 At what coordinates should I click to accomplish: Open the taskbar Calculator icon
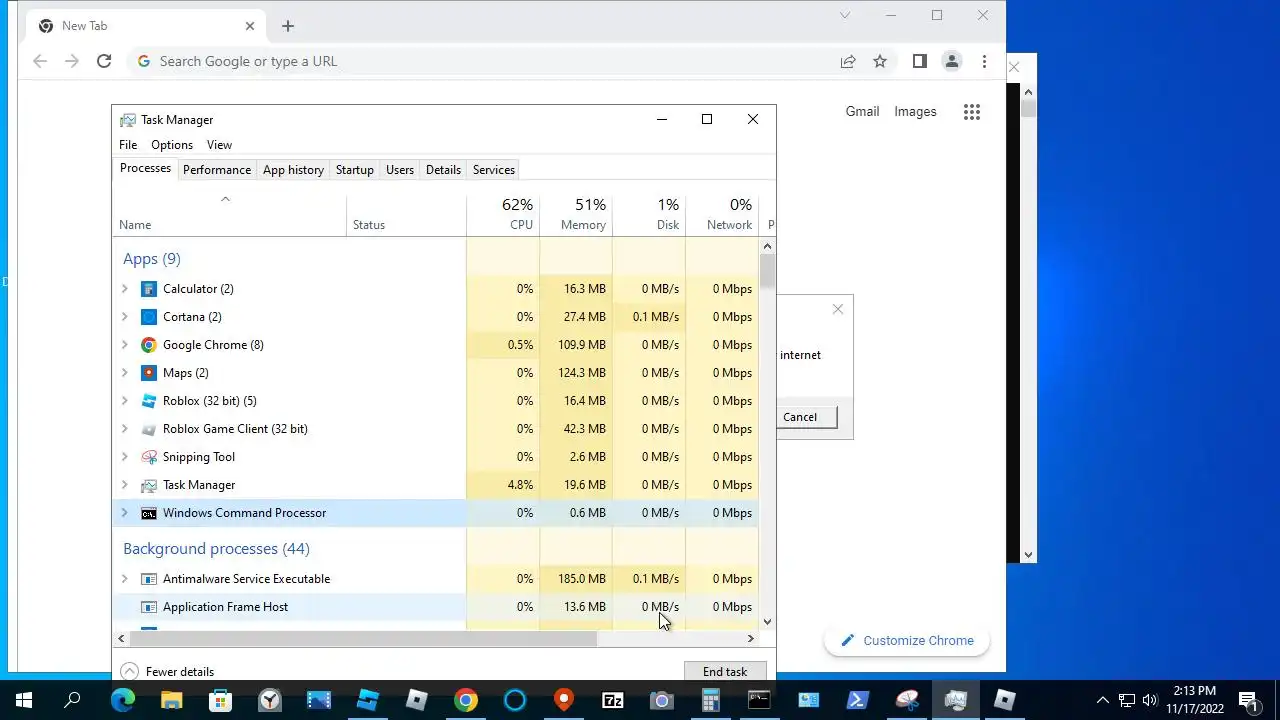pos(711,700)
